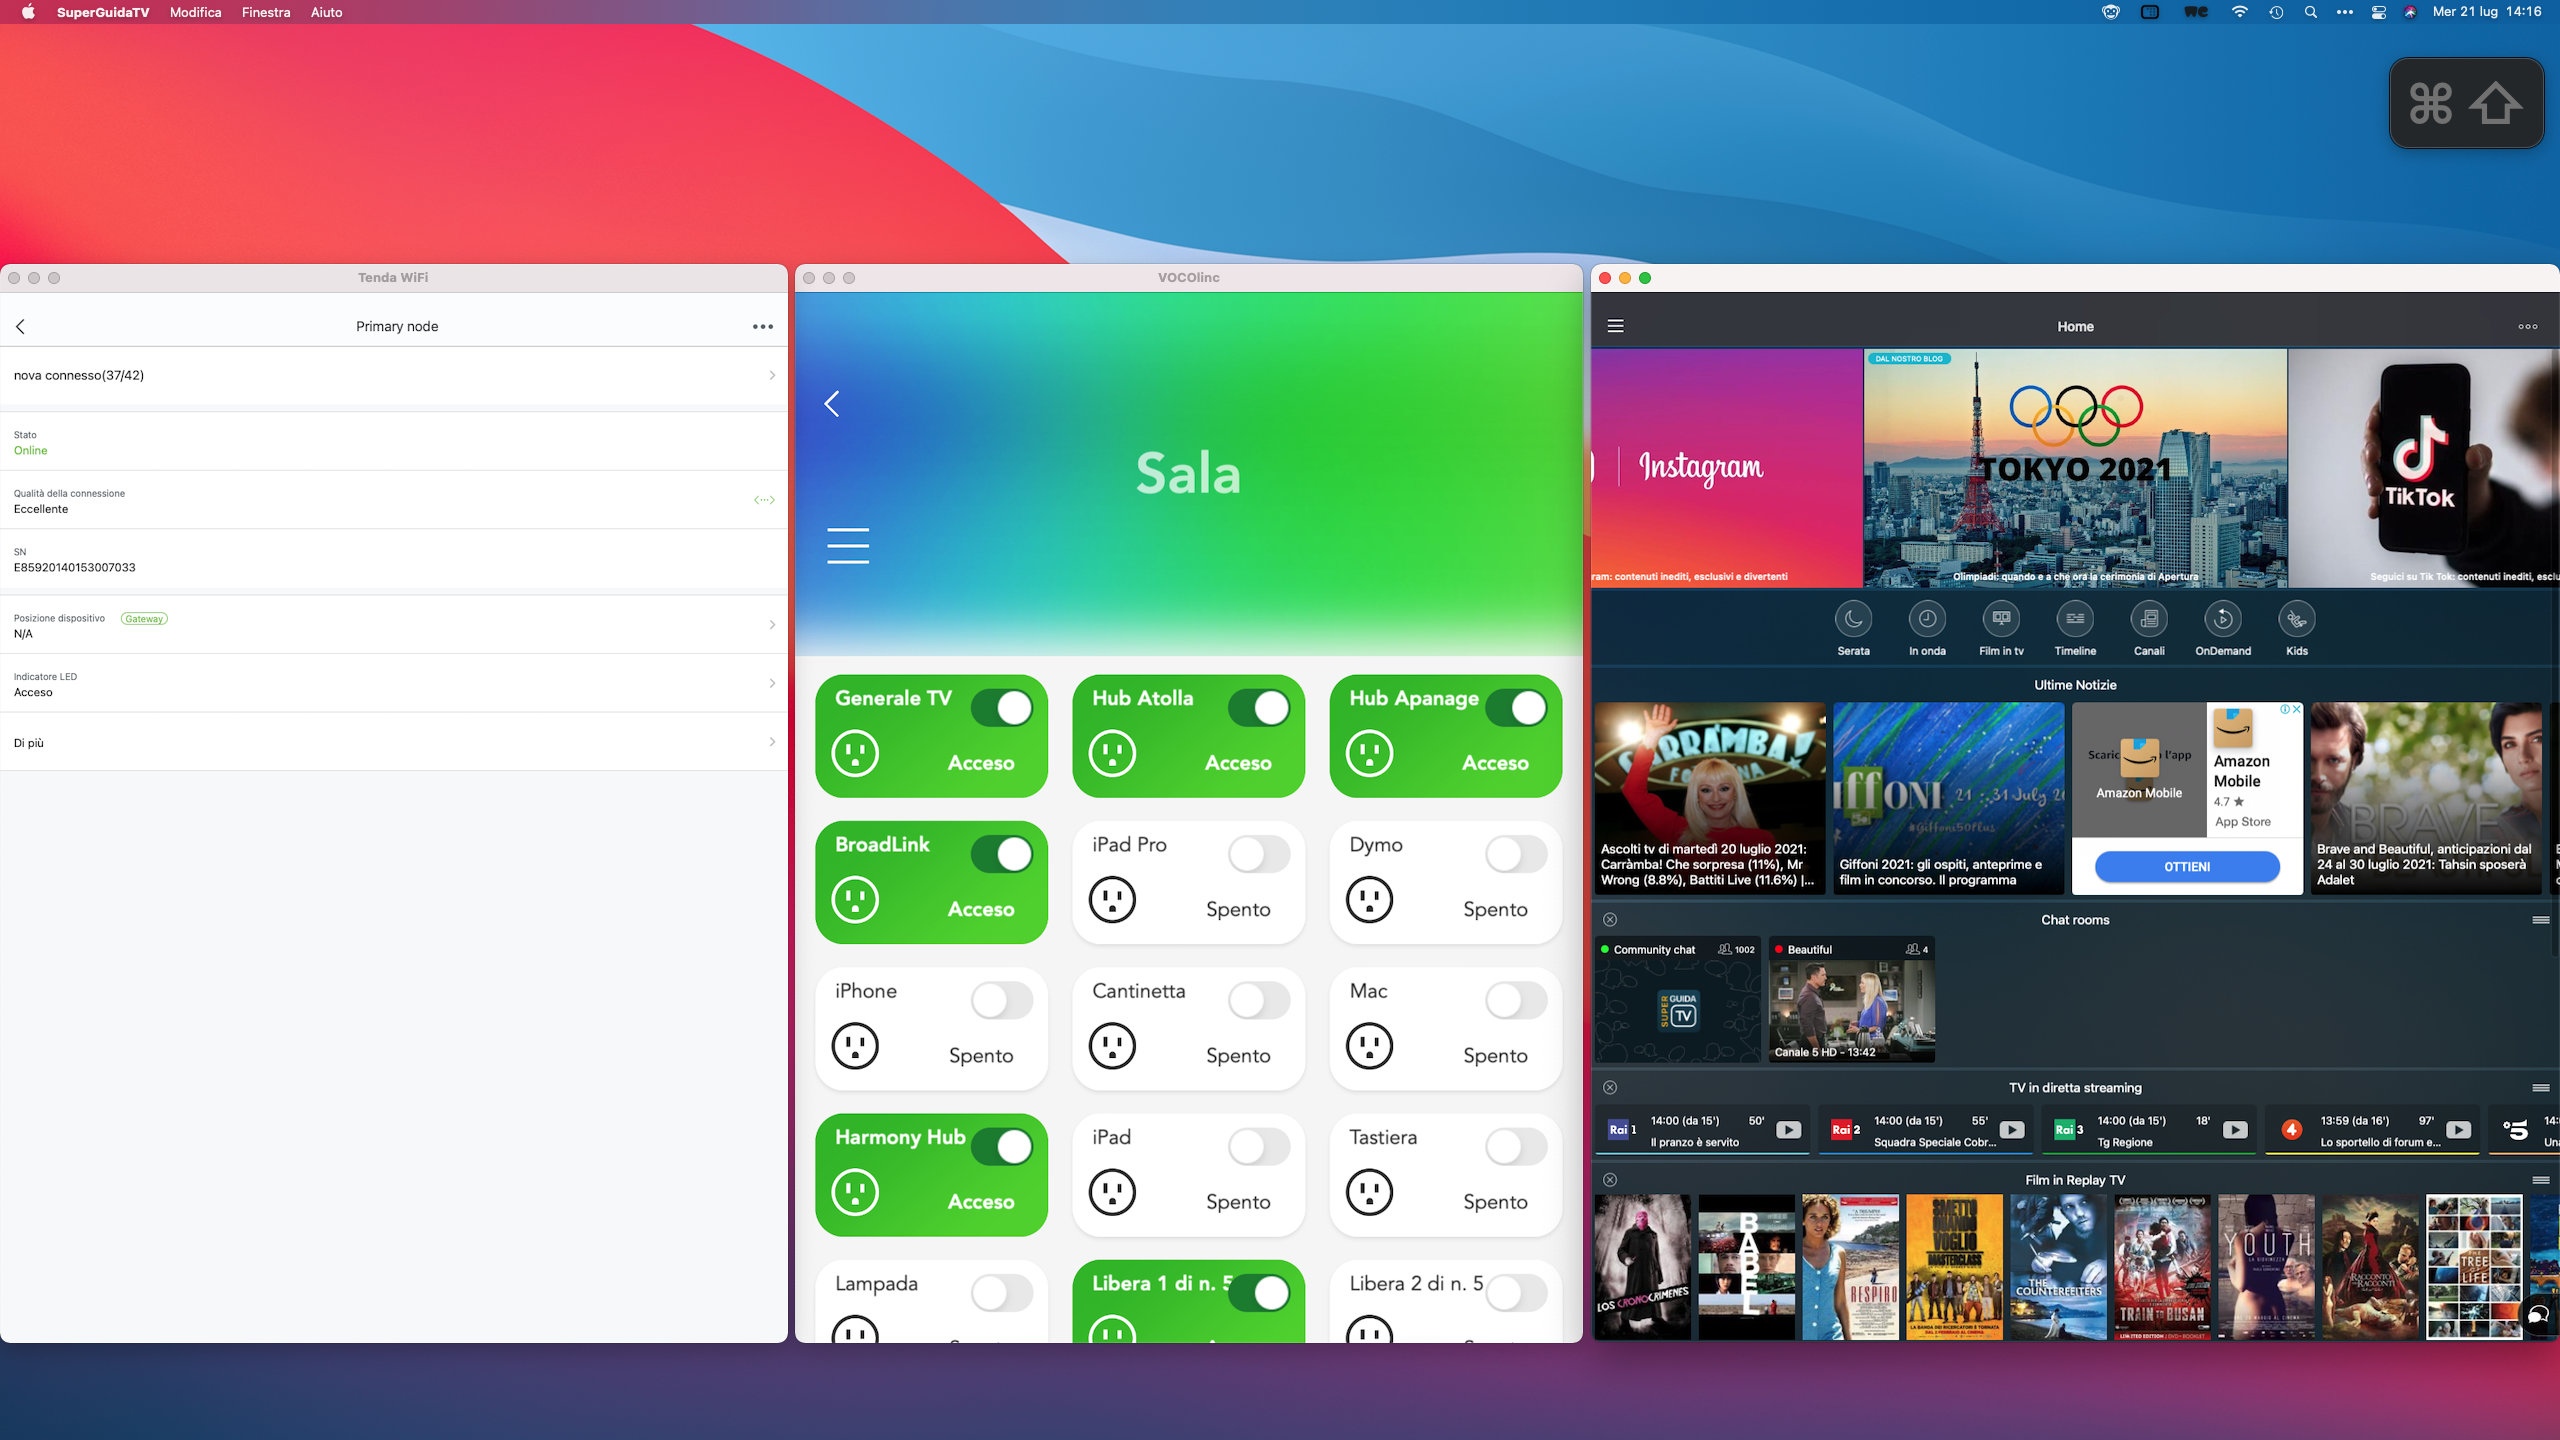Play Rai 3 live stream

click(2234, 1130)
